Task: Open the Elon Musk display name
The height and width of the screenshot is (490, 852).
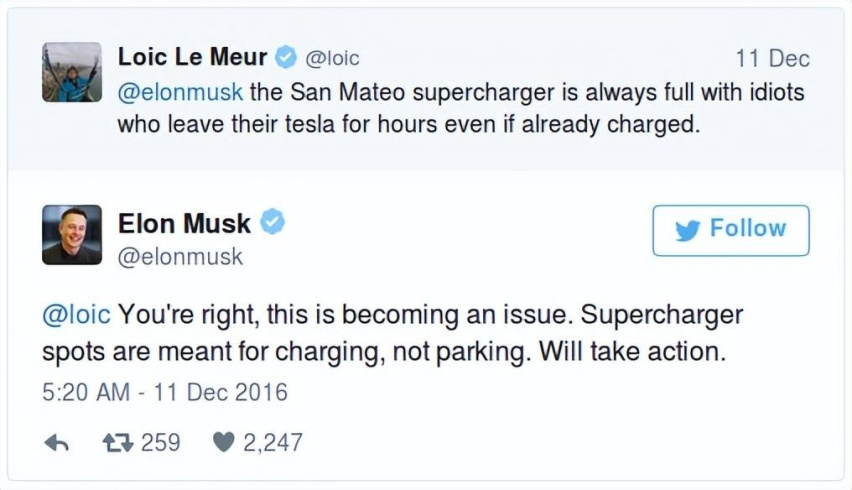Action: (184, 223)
